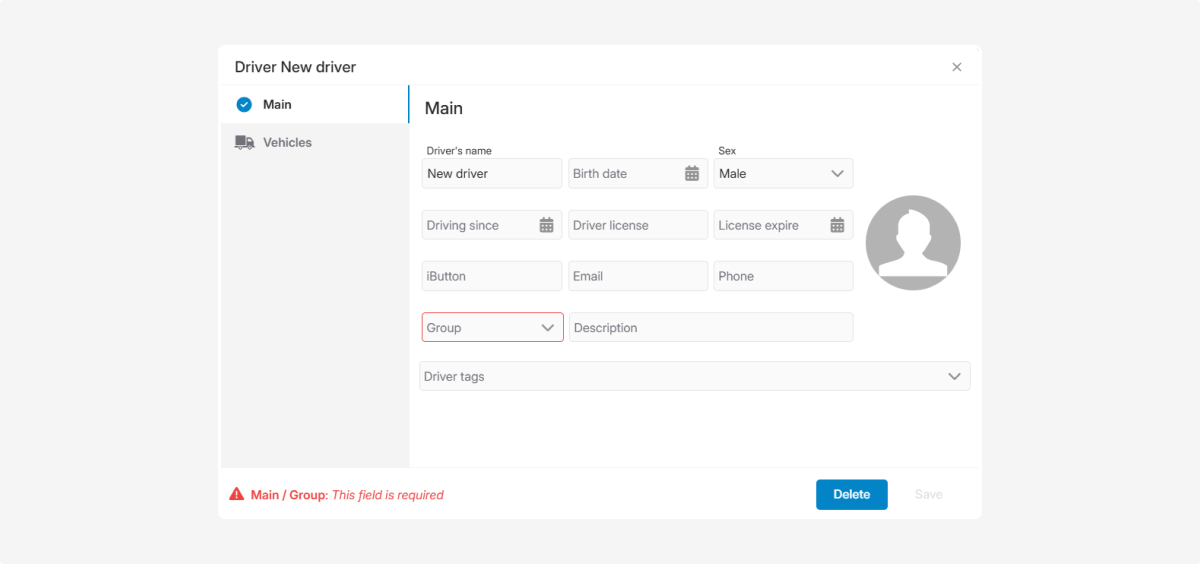Click the red warning triangle icon

pyautogui.click(x=237, y=495)
